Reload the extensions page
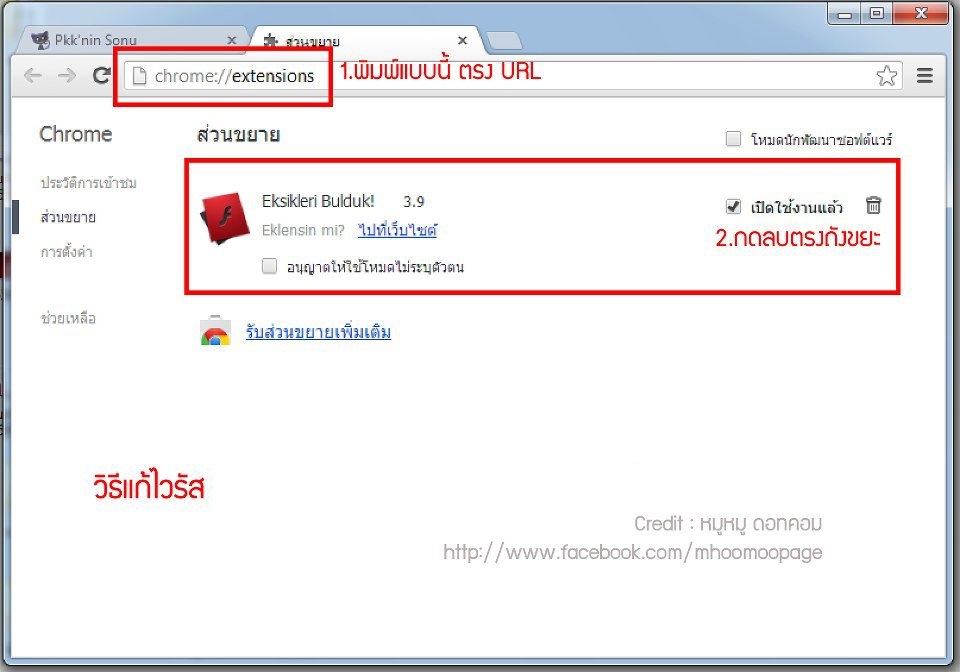 coord(101,75)
